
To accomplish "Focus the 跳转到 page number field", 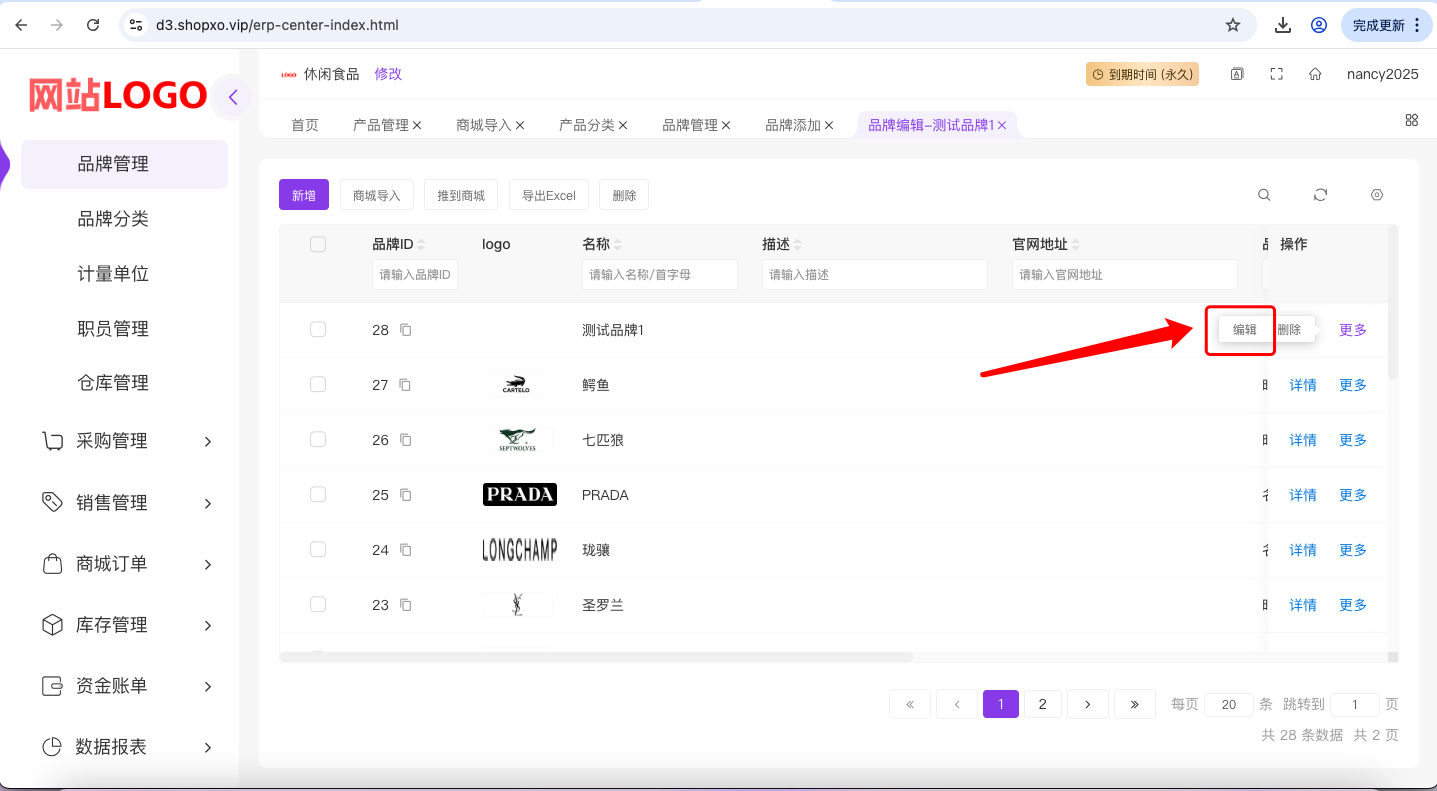I will click(1355, 705).
